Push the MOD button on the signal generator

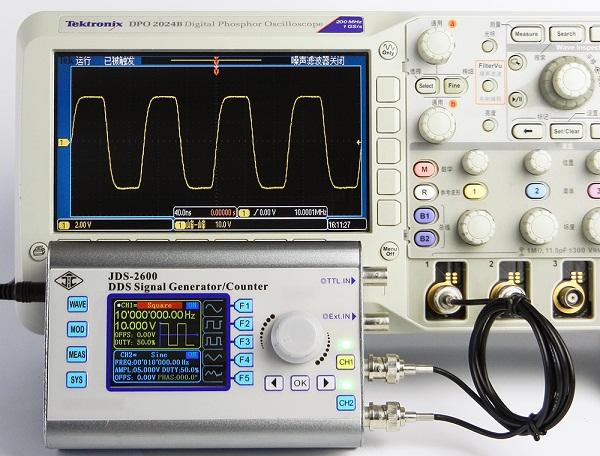(77, 329)
